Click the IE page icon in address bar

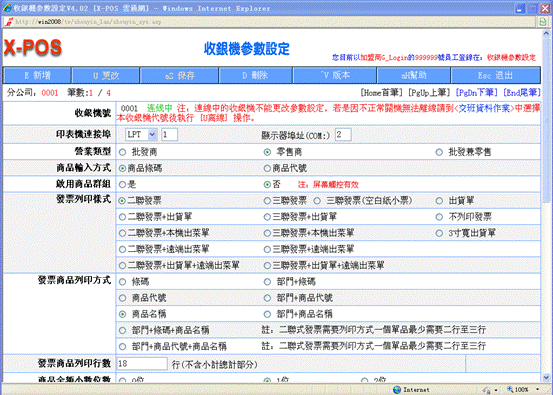click(8, 22)
